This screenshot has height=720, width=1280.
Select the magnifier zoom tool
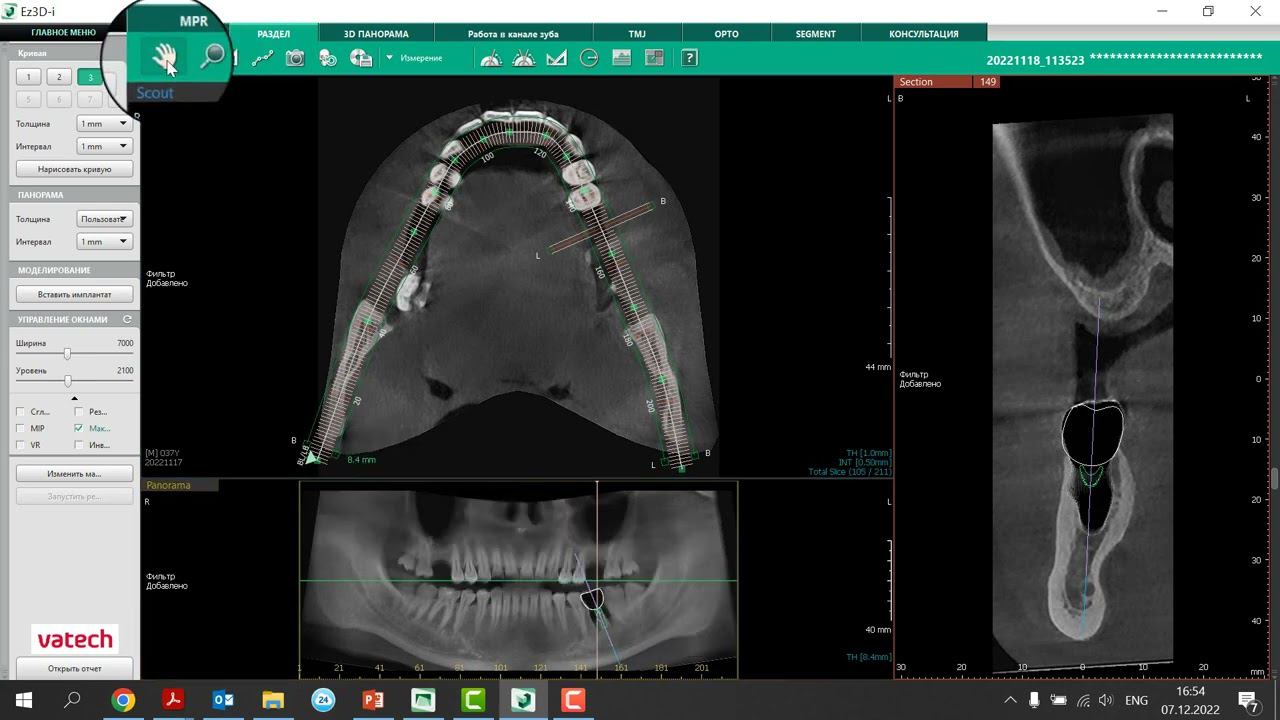click(212, 57)
